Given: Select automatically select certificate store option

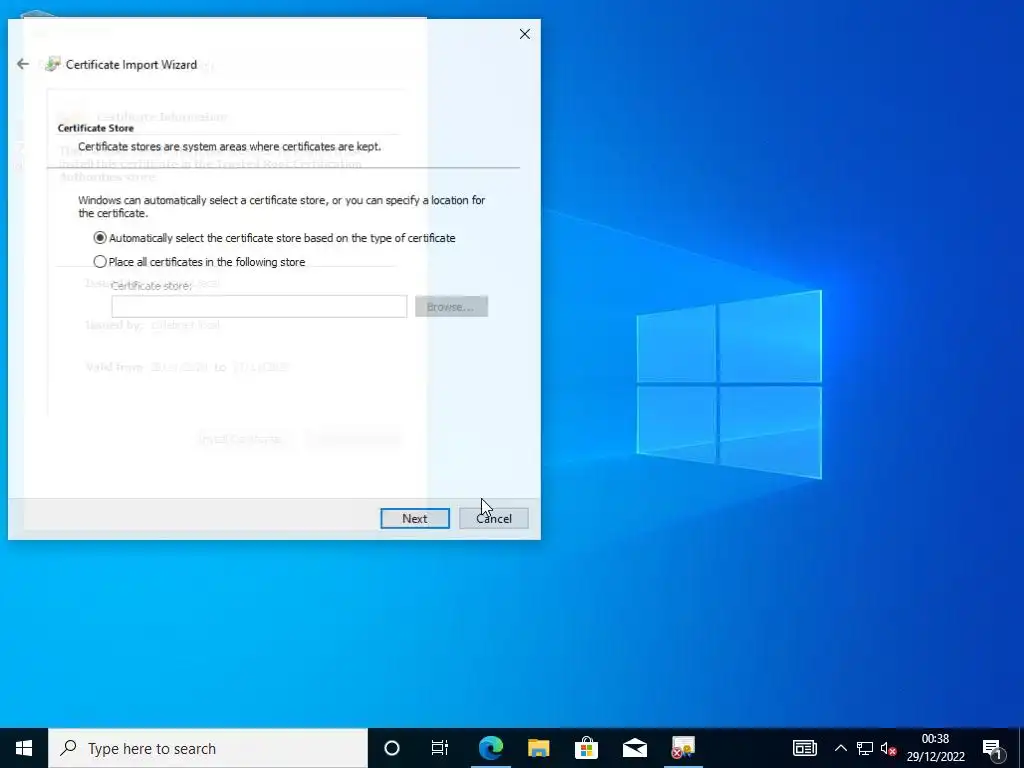Looking at the screenshot, I should point(275,238).
